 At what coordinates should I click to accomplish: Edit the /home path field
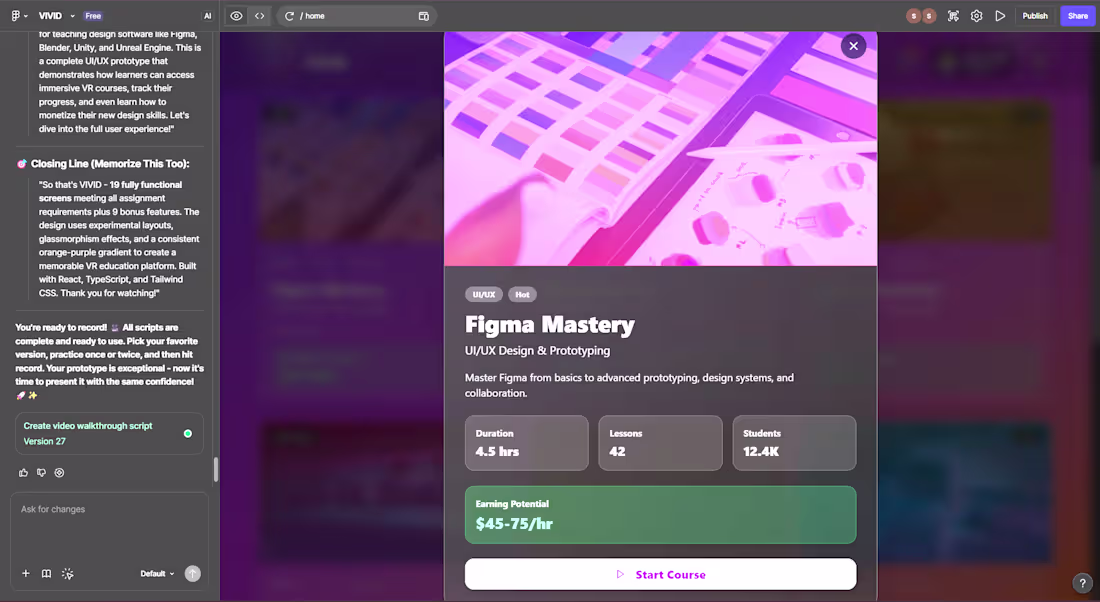pyautogui.click(x=356, y=15)
